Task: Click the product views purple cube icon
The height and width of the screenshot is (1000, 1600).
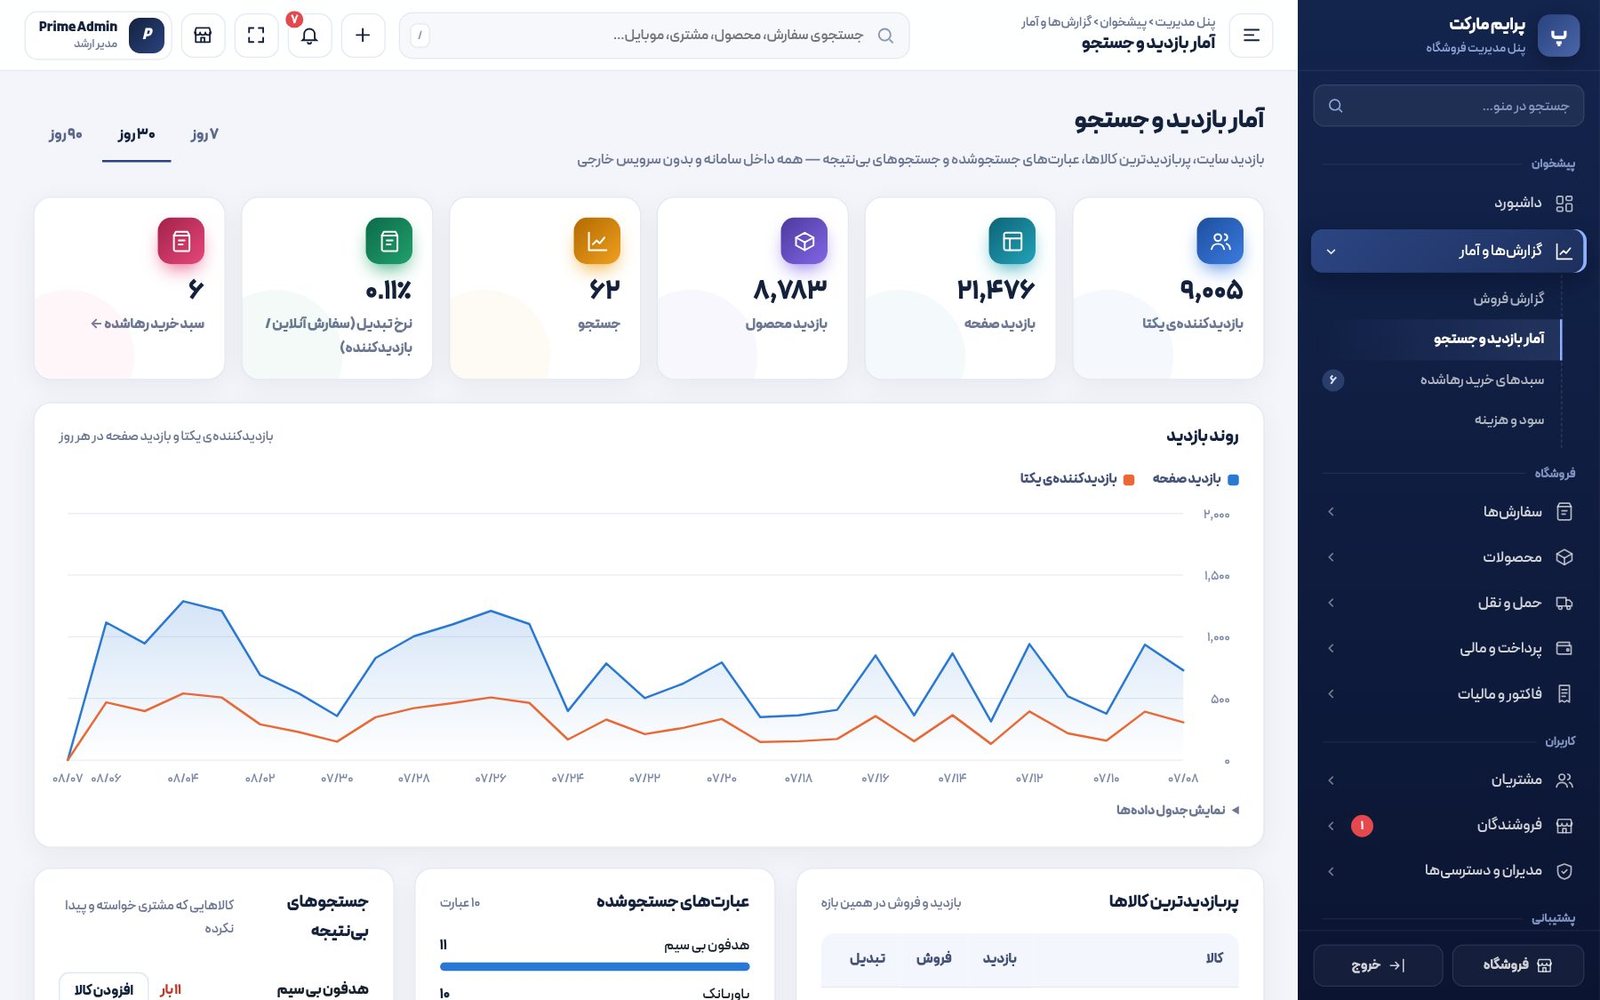Action: [804, 241]
